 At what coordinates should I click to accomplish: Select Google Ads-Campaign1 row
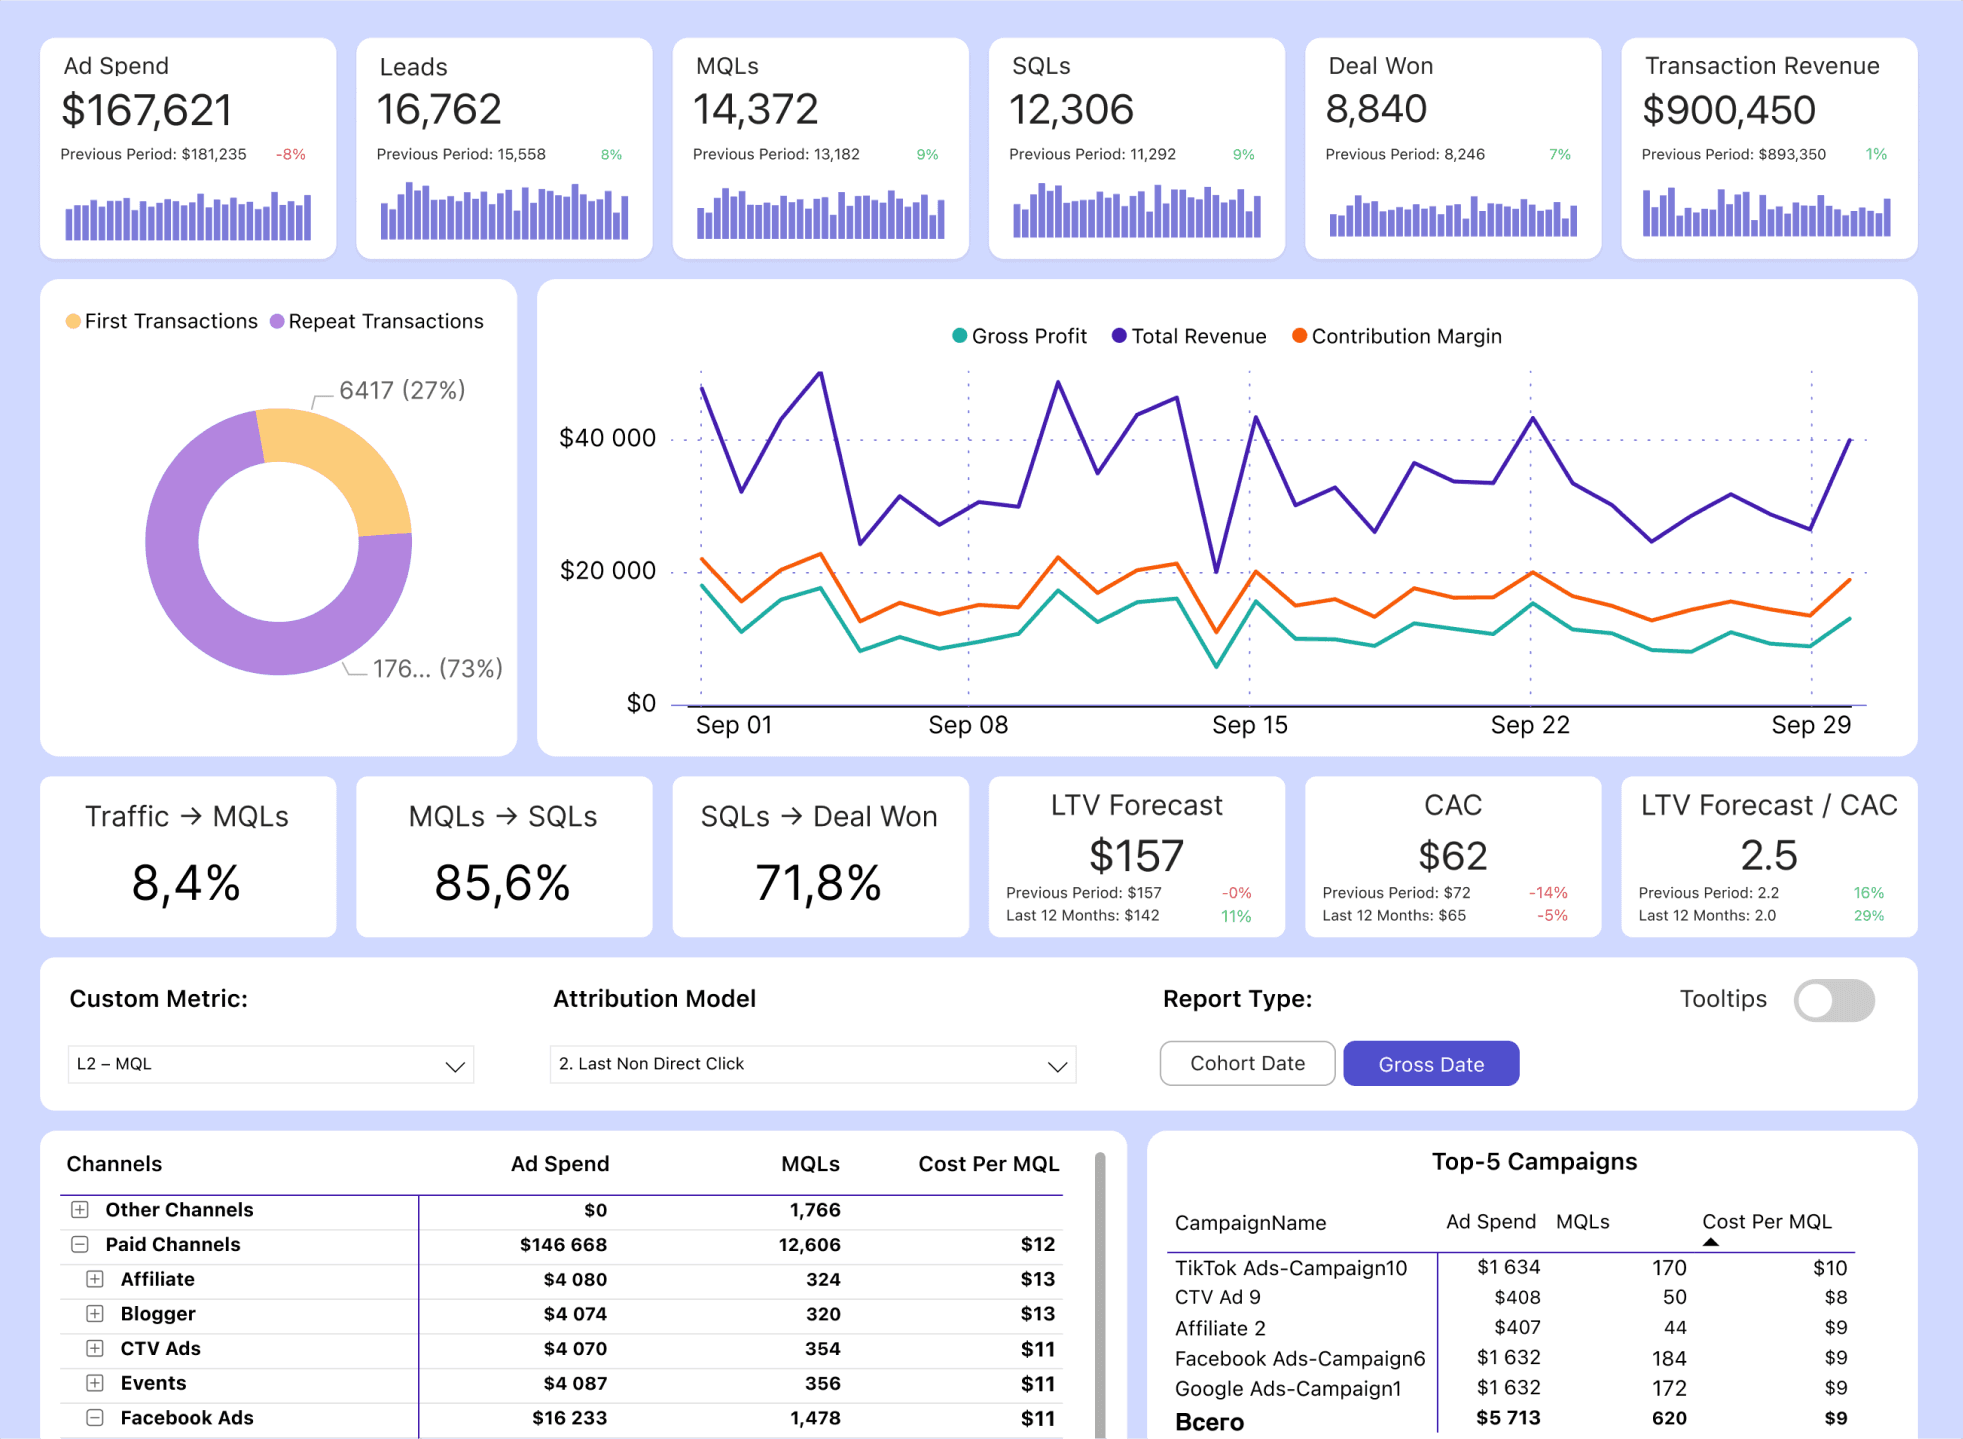1510,1388
